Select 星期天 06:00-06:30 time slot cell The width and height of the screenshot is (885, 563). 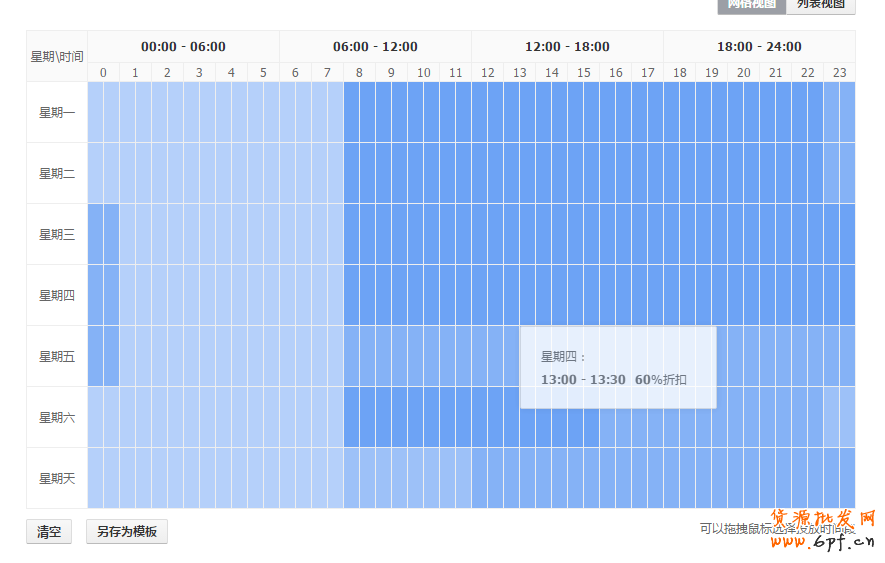[288, 478]
